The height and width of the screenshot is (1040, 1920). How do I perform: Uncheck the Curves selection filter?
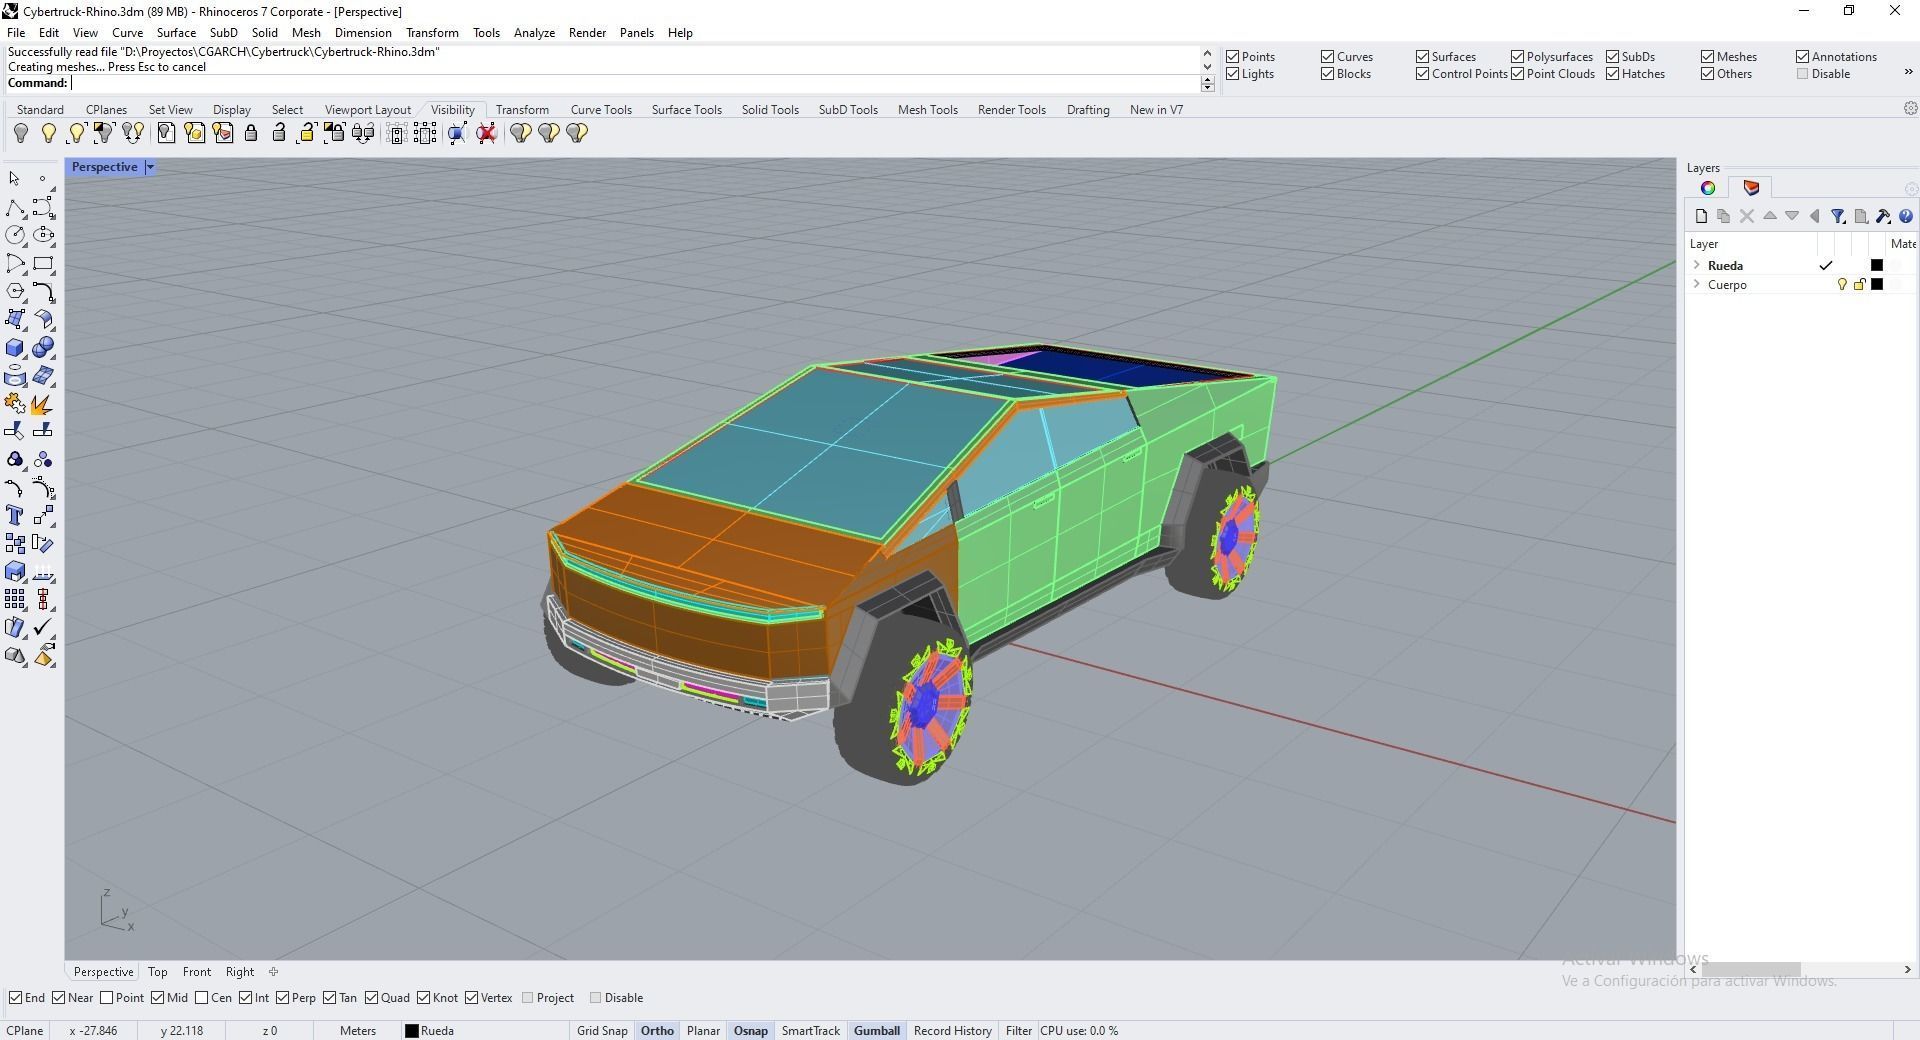tap(1328, 57)
